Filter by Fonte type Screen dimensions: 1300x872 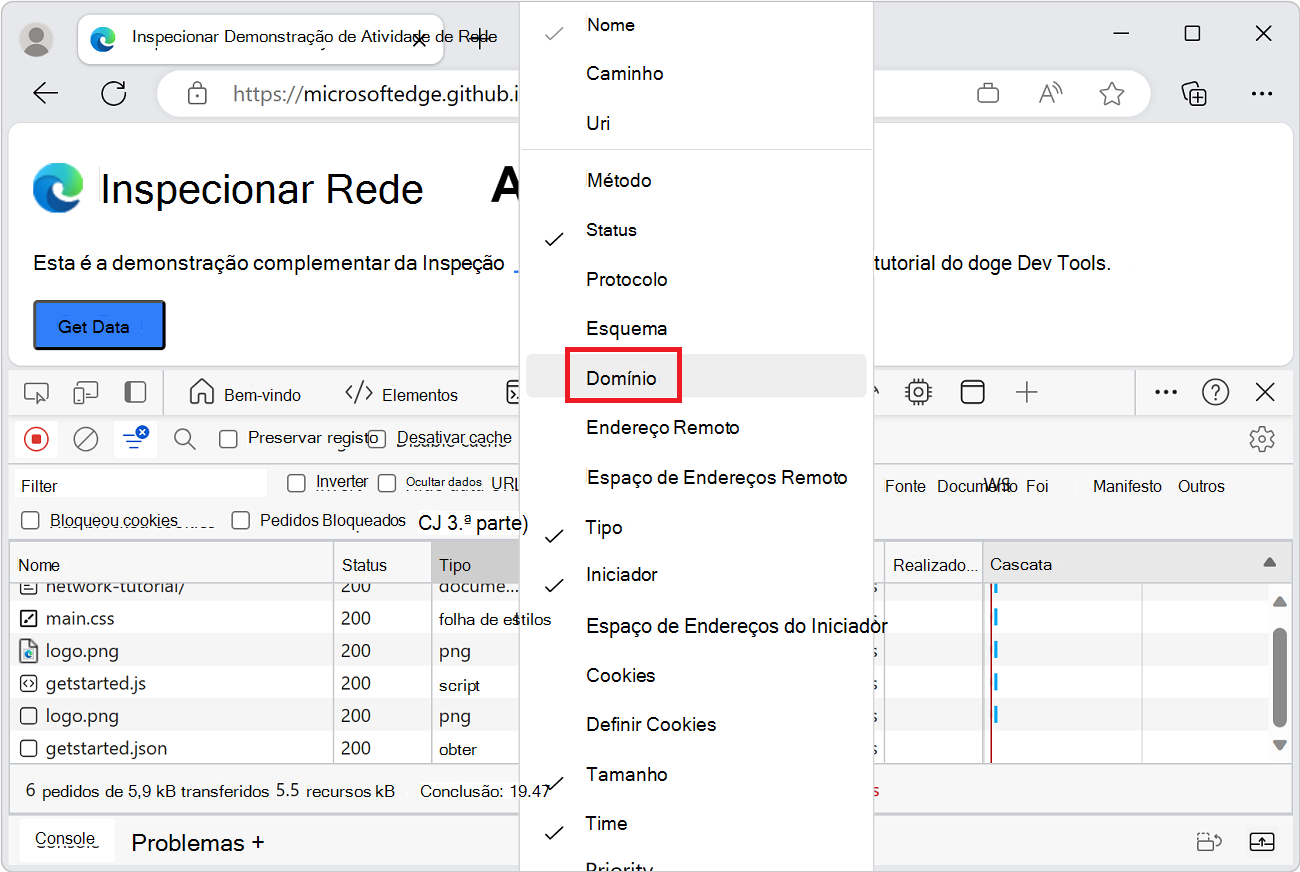click(x=905, y=486)
